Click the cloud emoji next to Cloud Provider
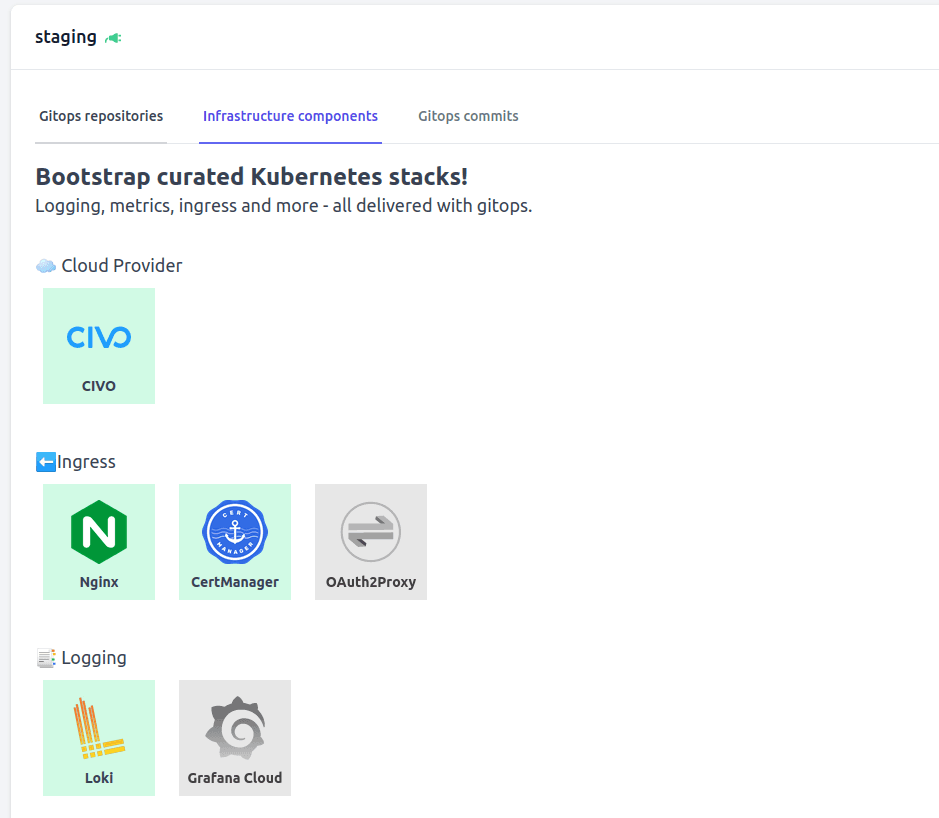This screenshot has width=939, height=818. (x=46, y=266)
